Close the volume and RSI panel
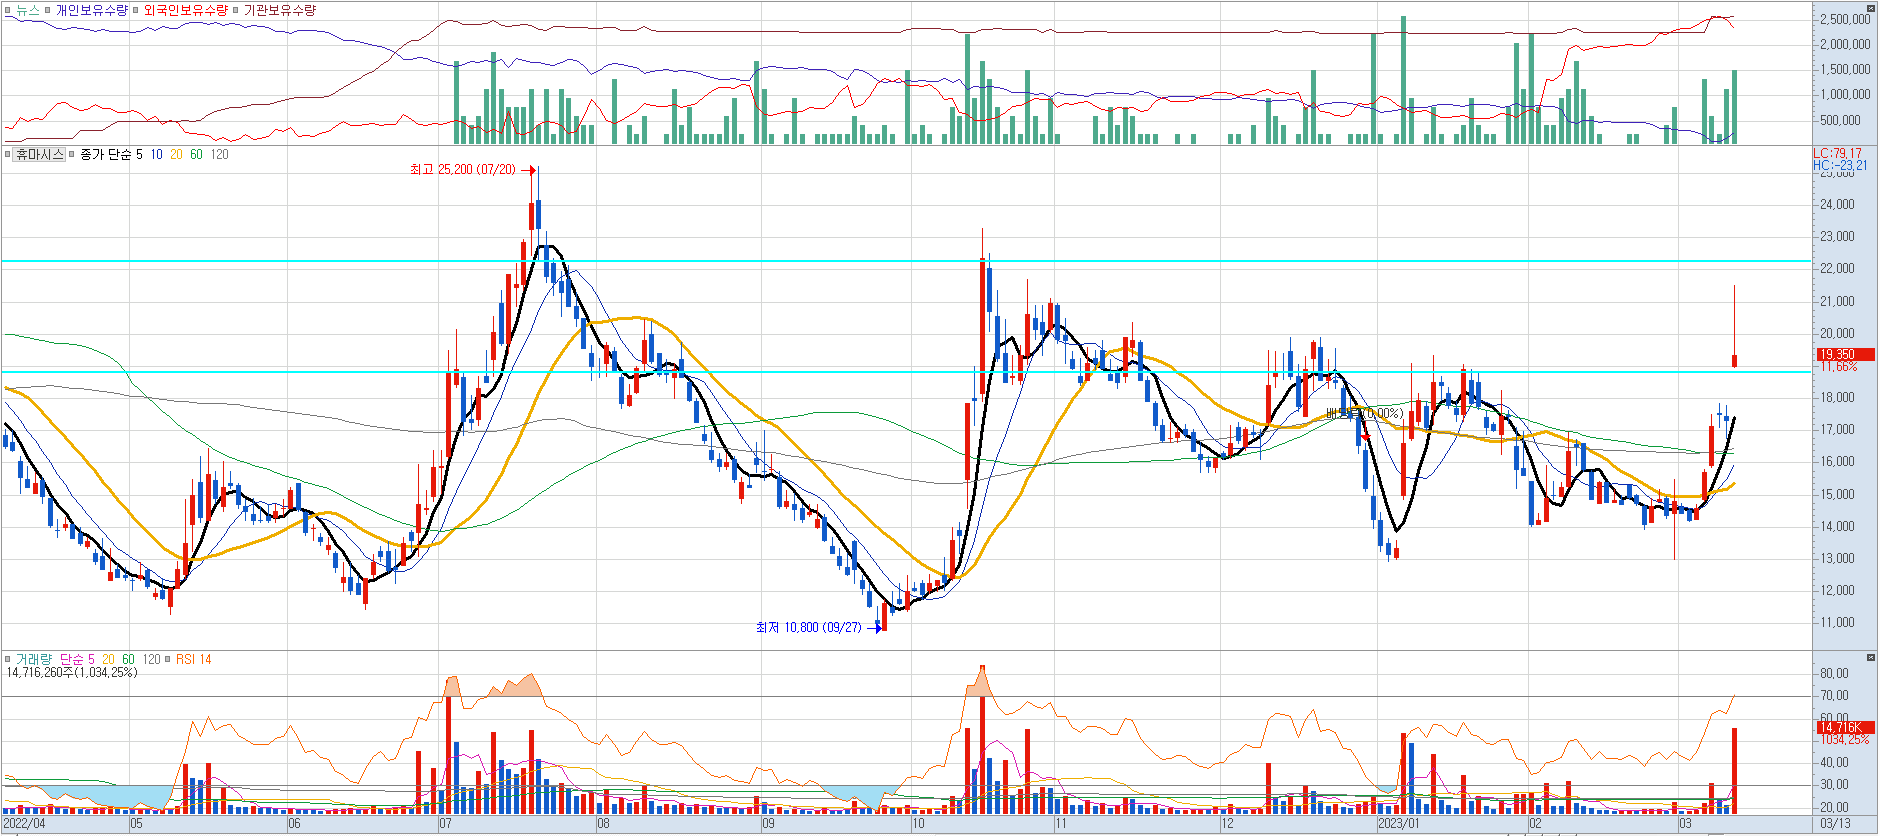This screenshot has width=1880, height=836. (1871, 657)
